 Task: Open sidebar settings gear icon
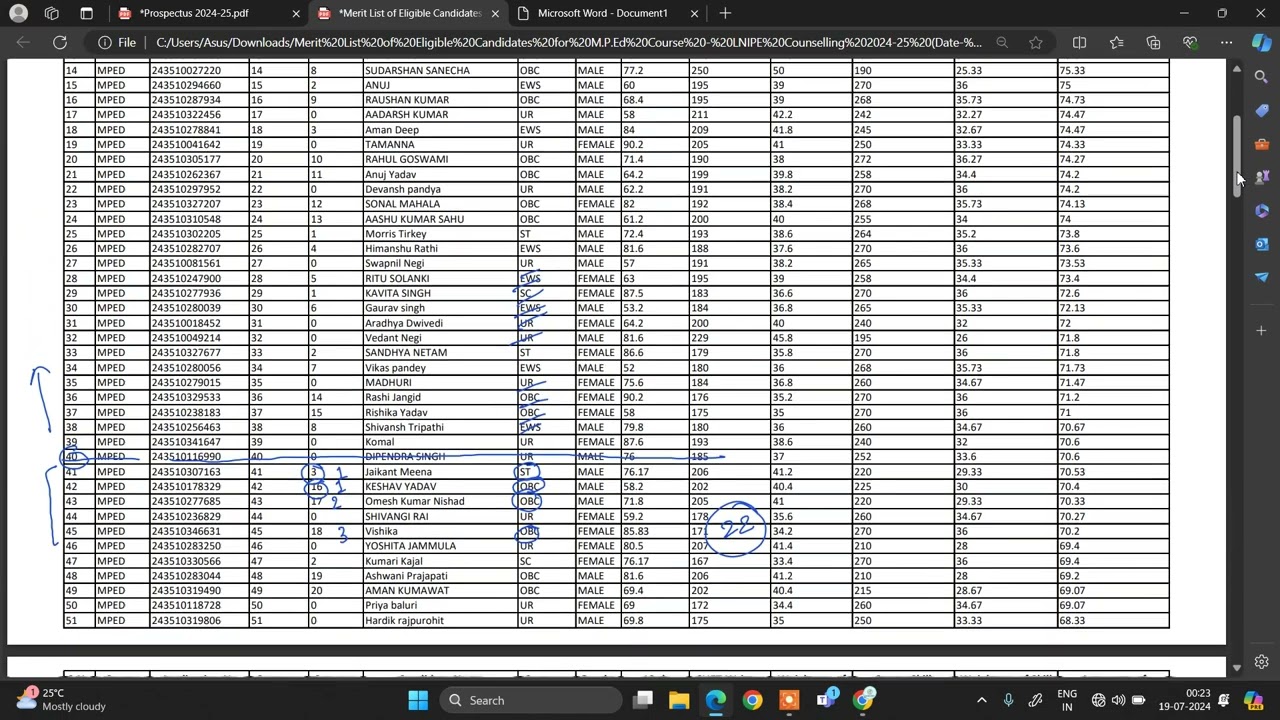[1261, 662]
